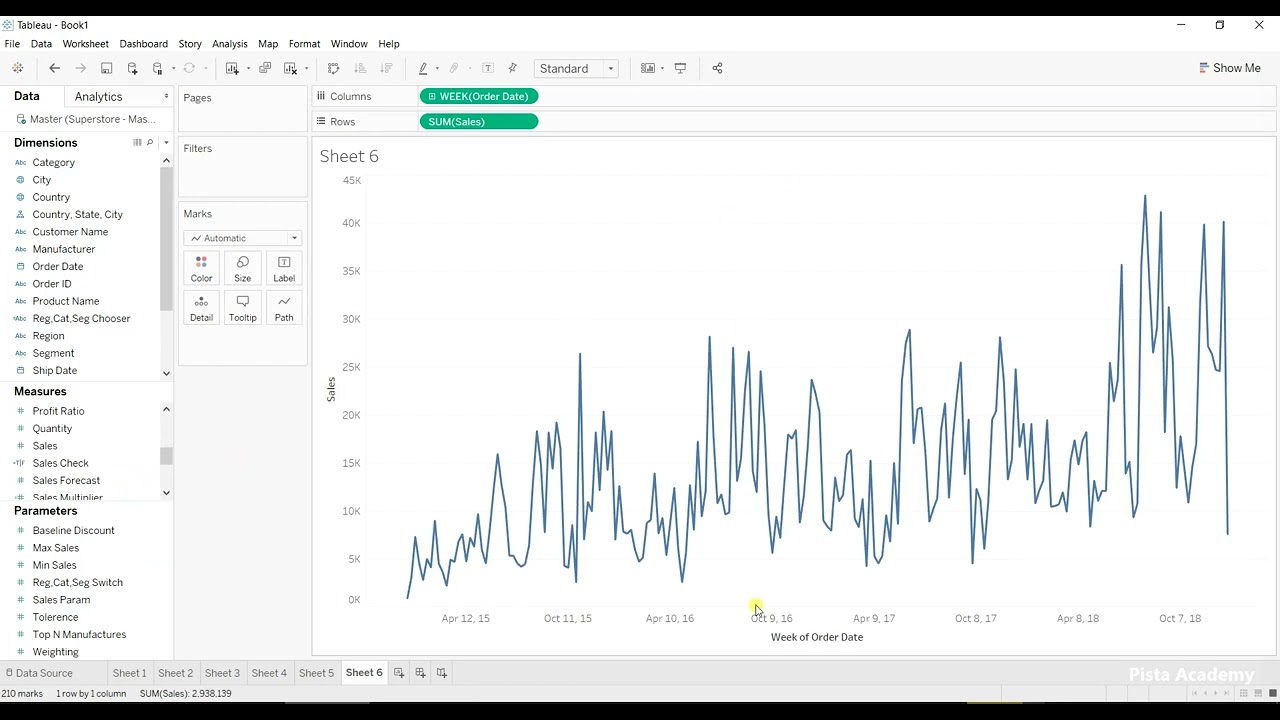Open the Worksheet menu
1280x720 pixels.
coord(85,44)
